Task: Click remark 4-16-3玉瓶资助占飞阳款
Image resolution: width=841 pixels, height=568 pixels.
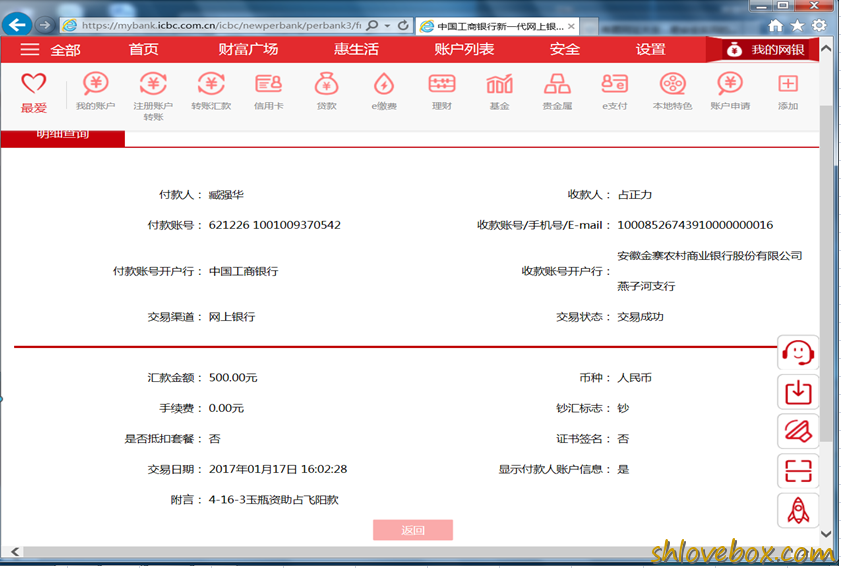Action: pos(274,499)
